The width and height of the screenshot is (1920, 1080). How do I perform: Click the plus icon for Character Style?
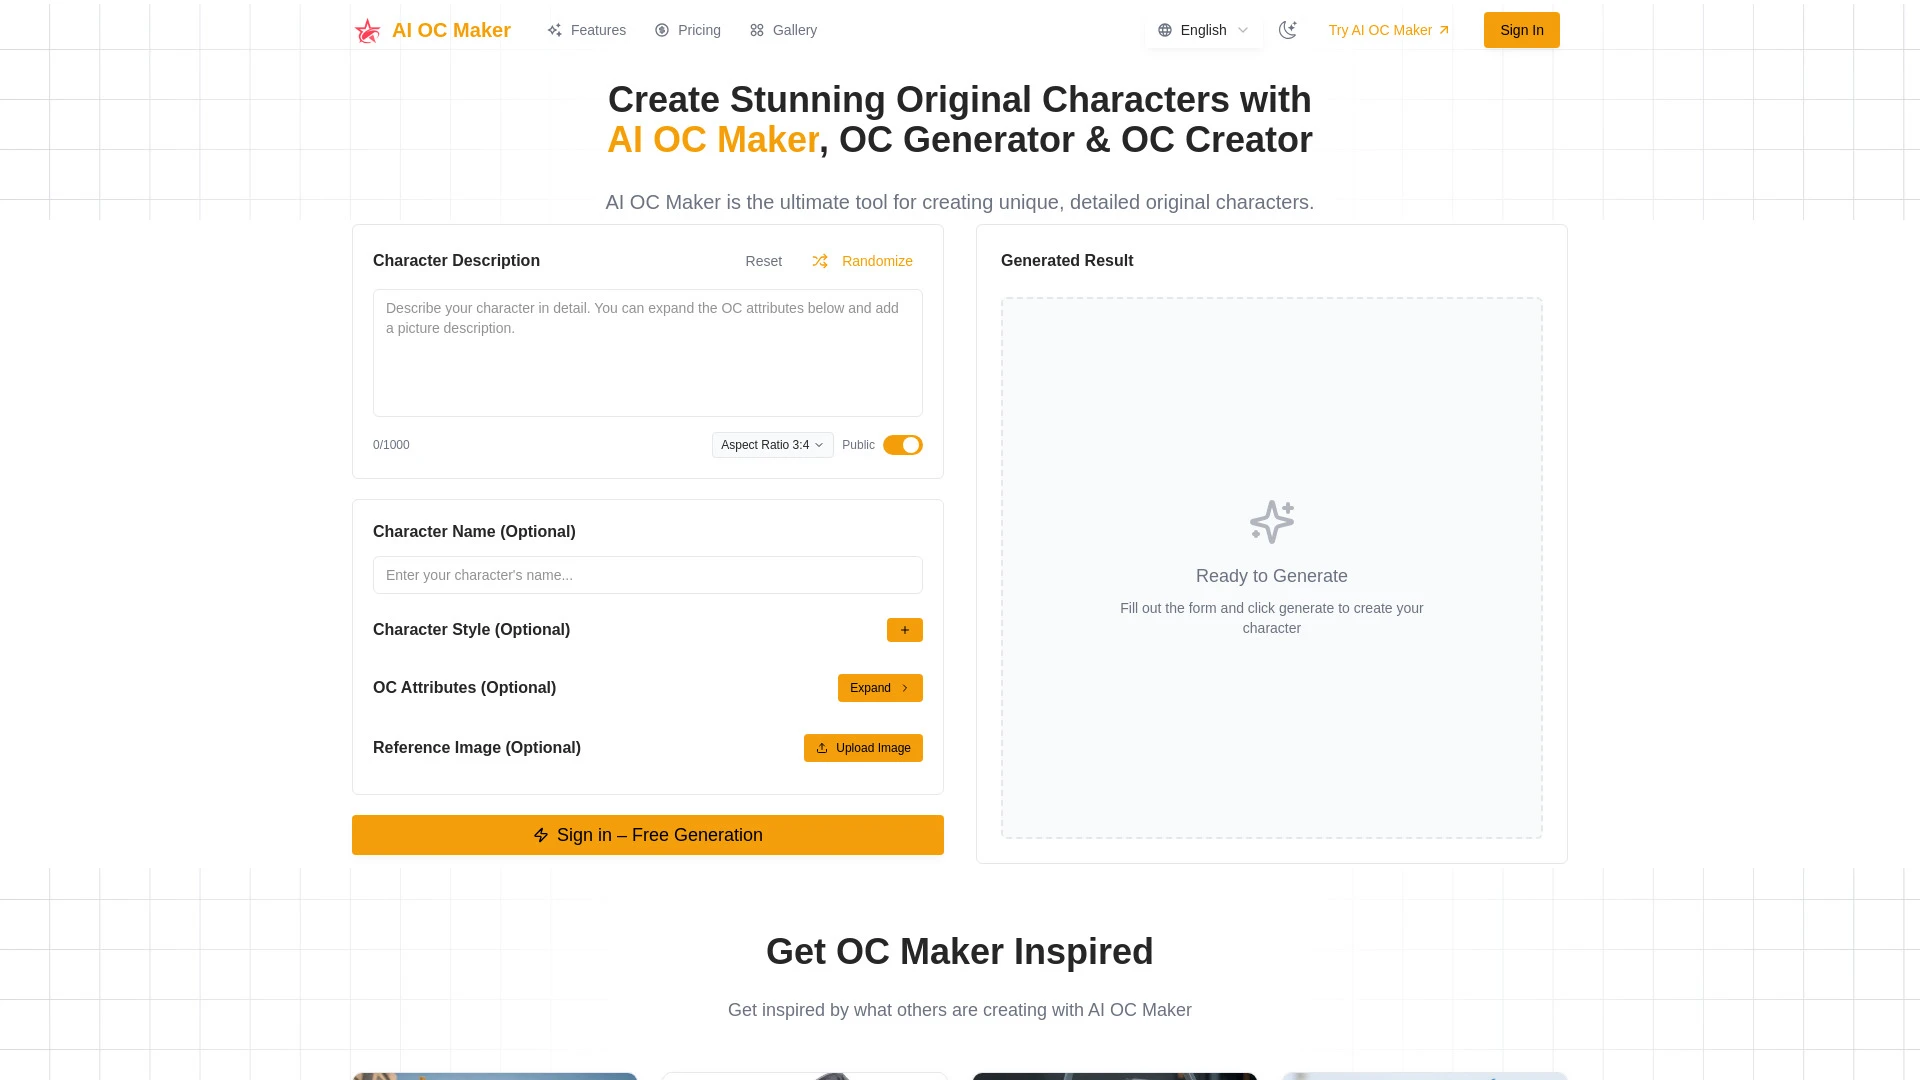[x=904, y=630]
